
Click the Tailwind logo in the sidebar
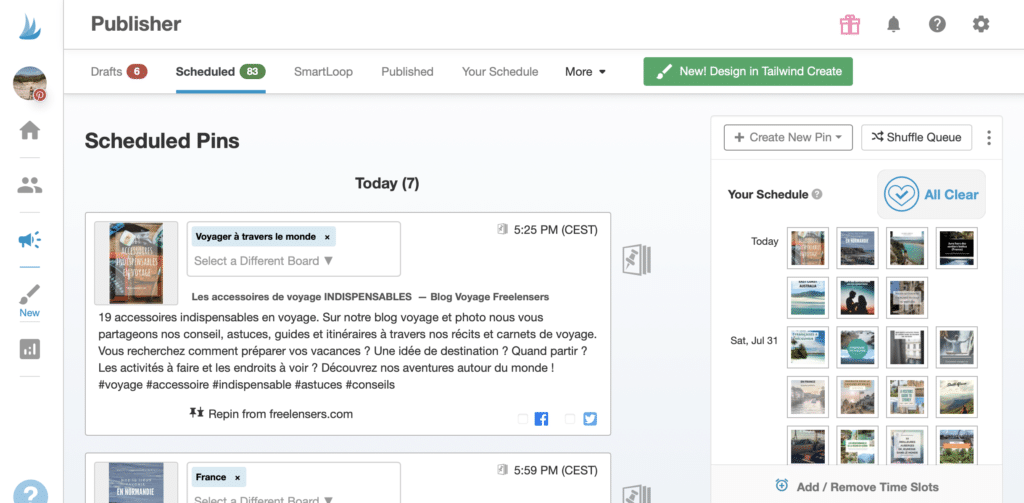30,25
